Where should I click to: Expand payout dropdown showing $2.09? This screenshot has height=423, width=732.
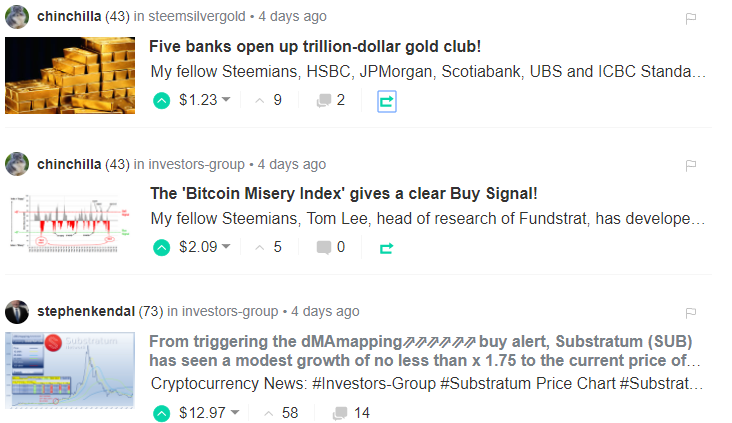coord(225,247)
